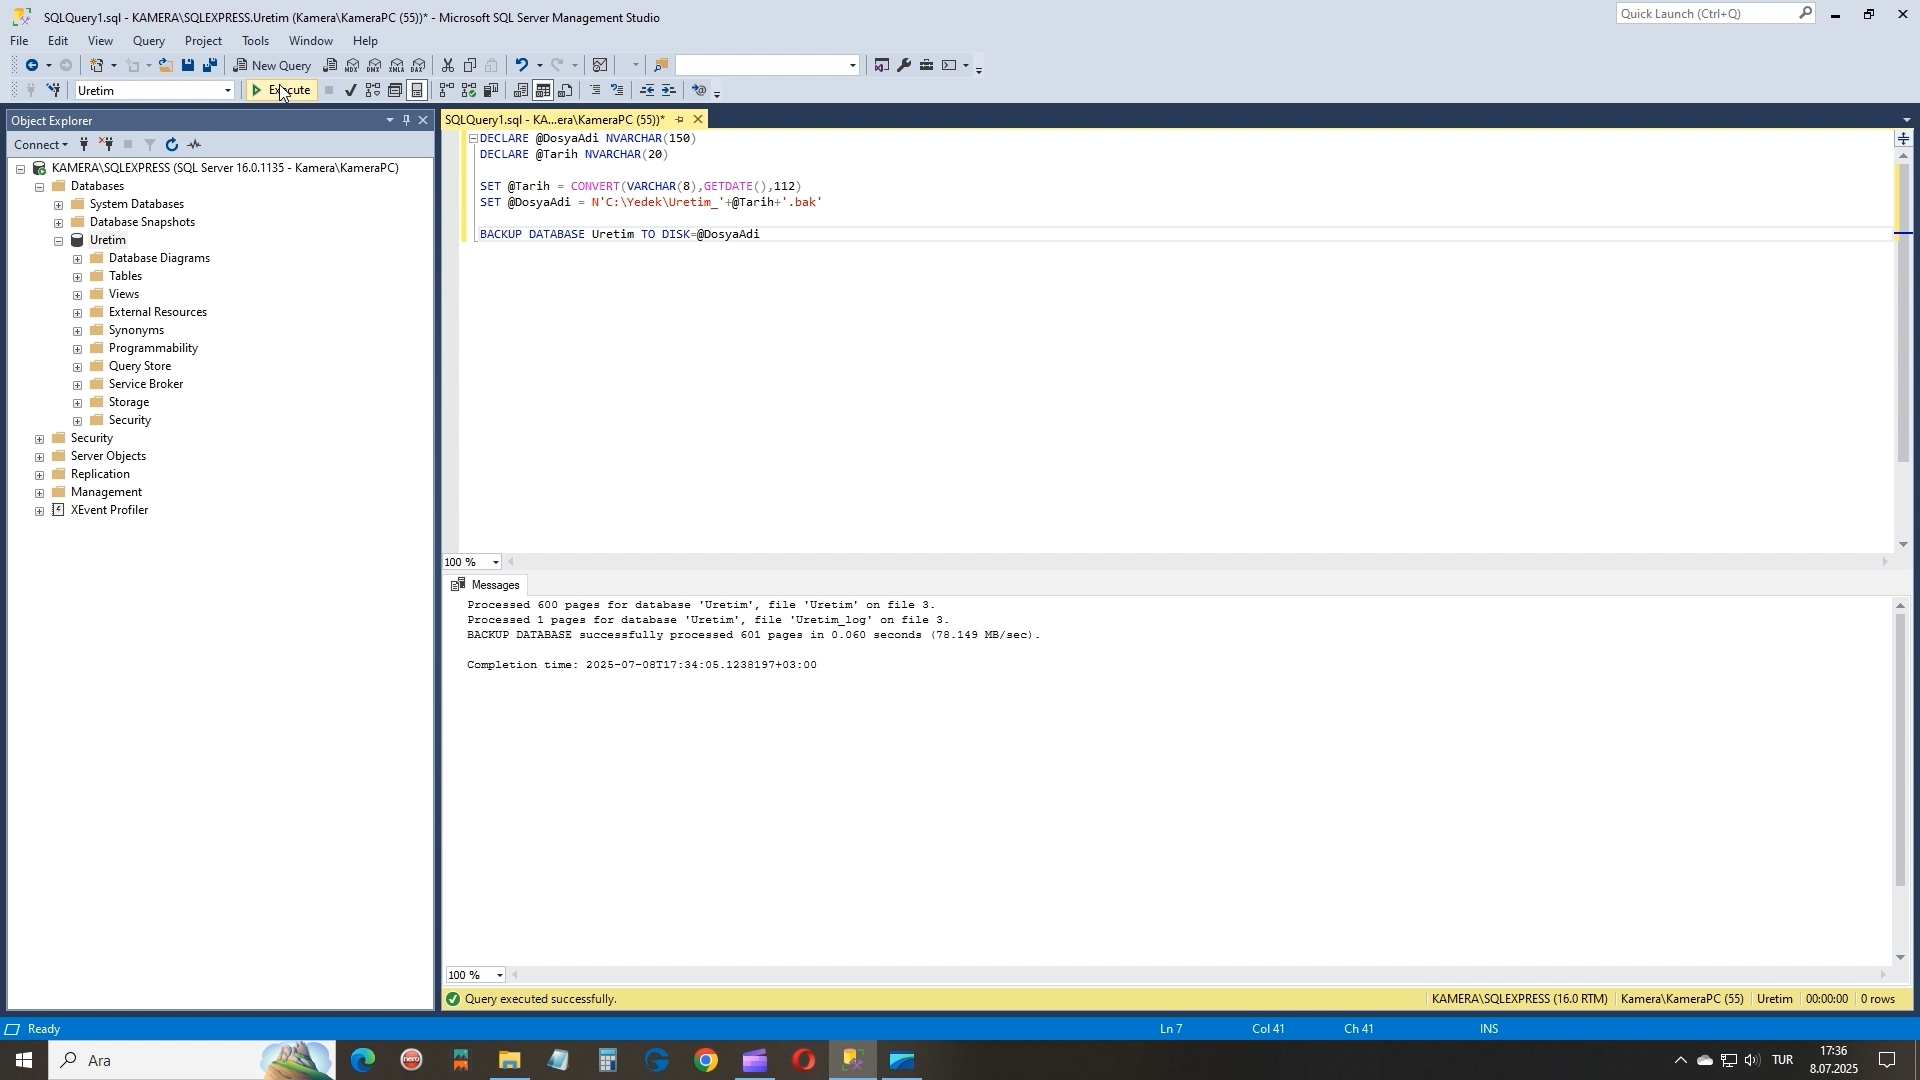The width and height of the screenshot is (1920, 1080).
Task: Click Disconnect icon in Object Explorer
Action: (106, 145)
